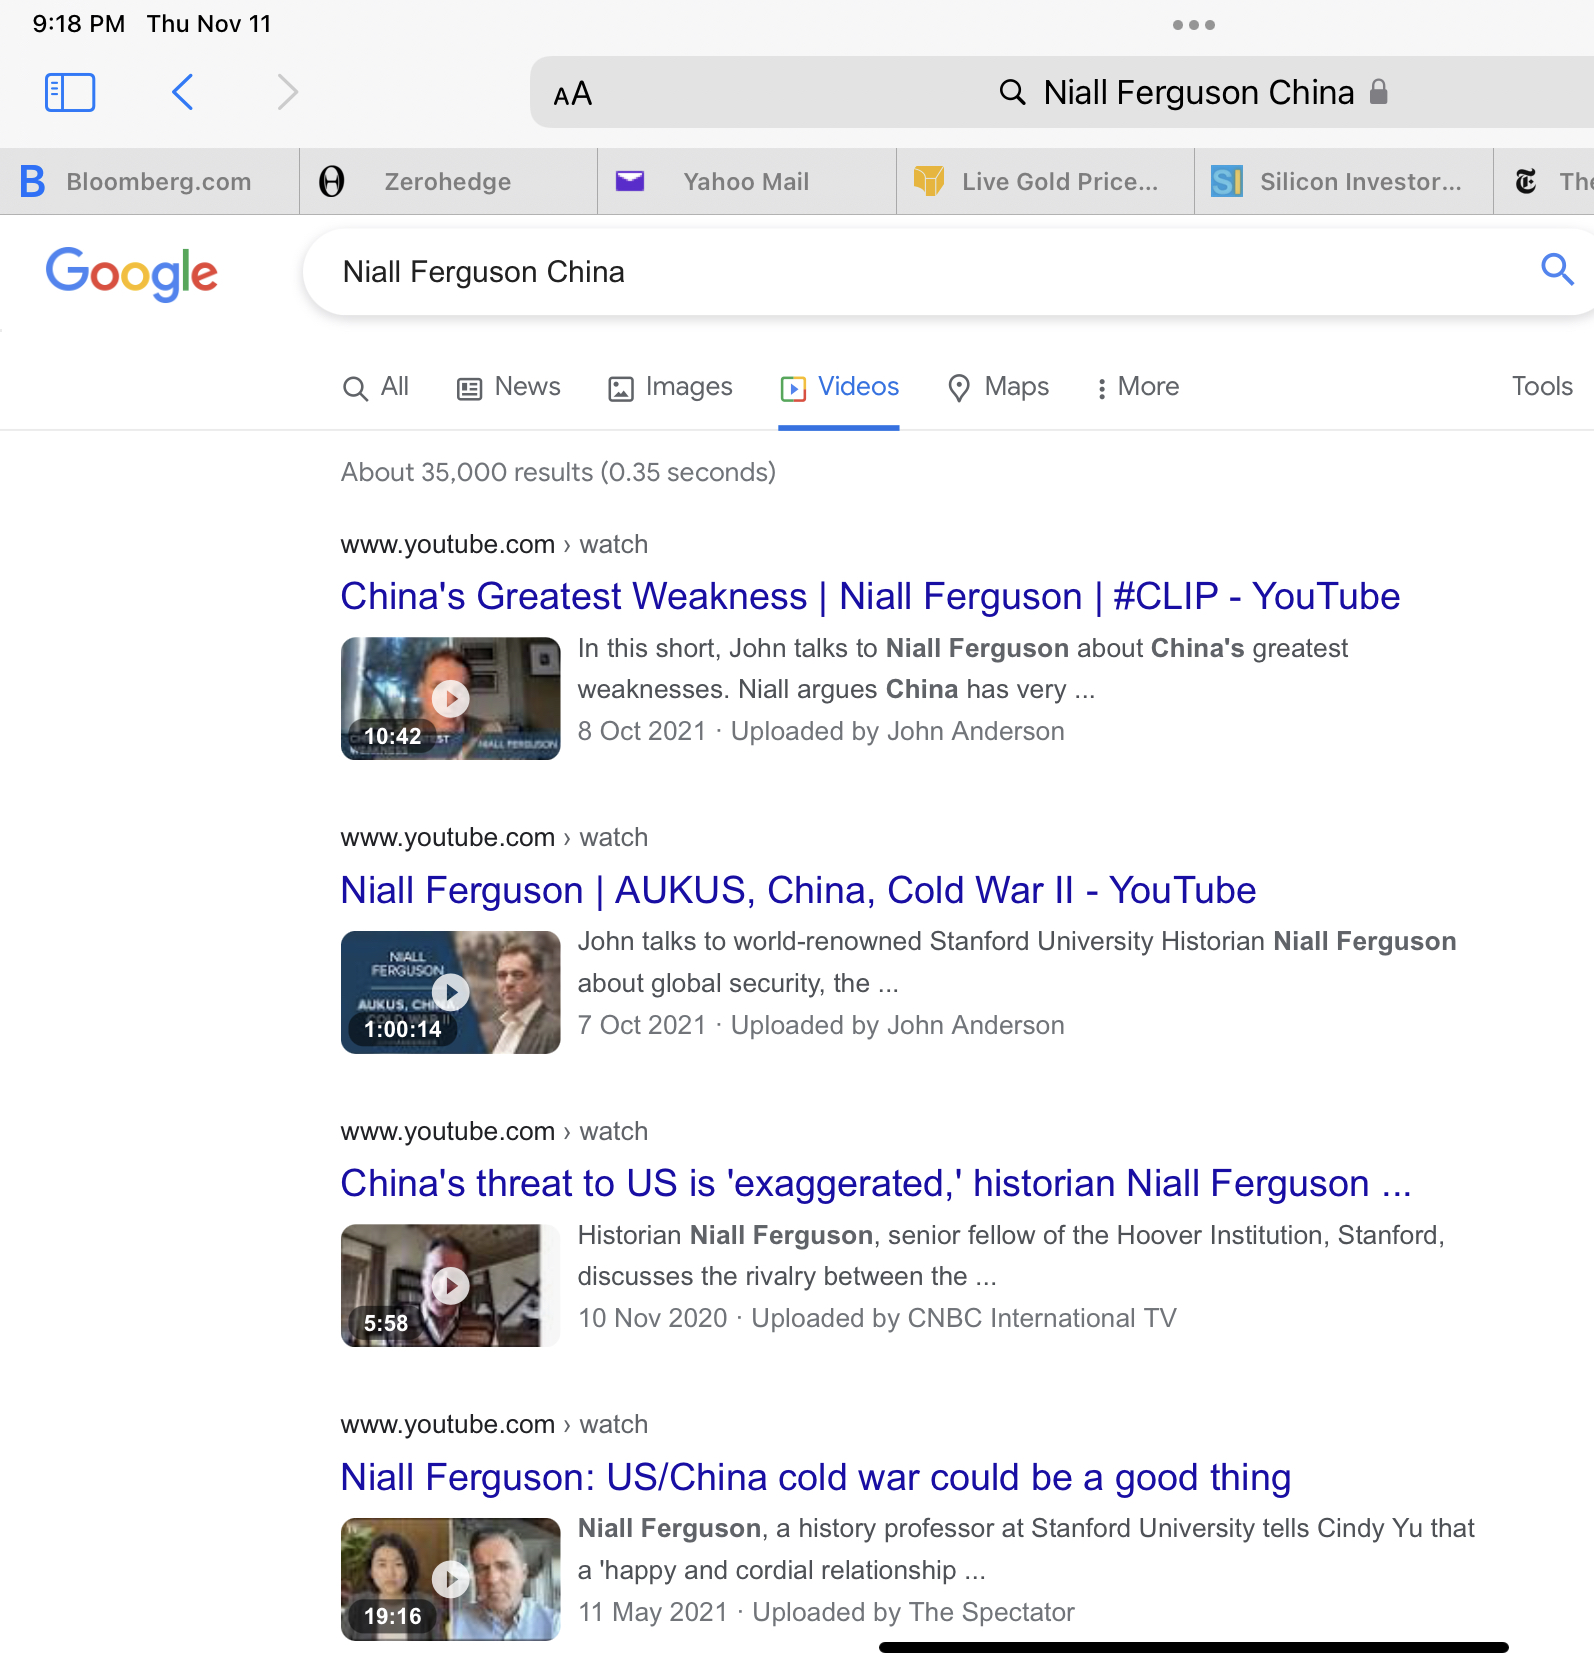Select the Maps results tab
Image resolution: width=1594 pixels, height=1668 pixels.
tap(998, 387)
